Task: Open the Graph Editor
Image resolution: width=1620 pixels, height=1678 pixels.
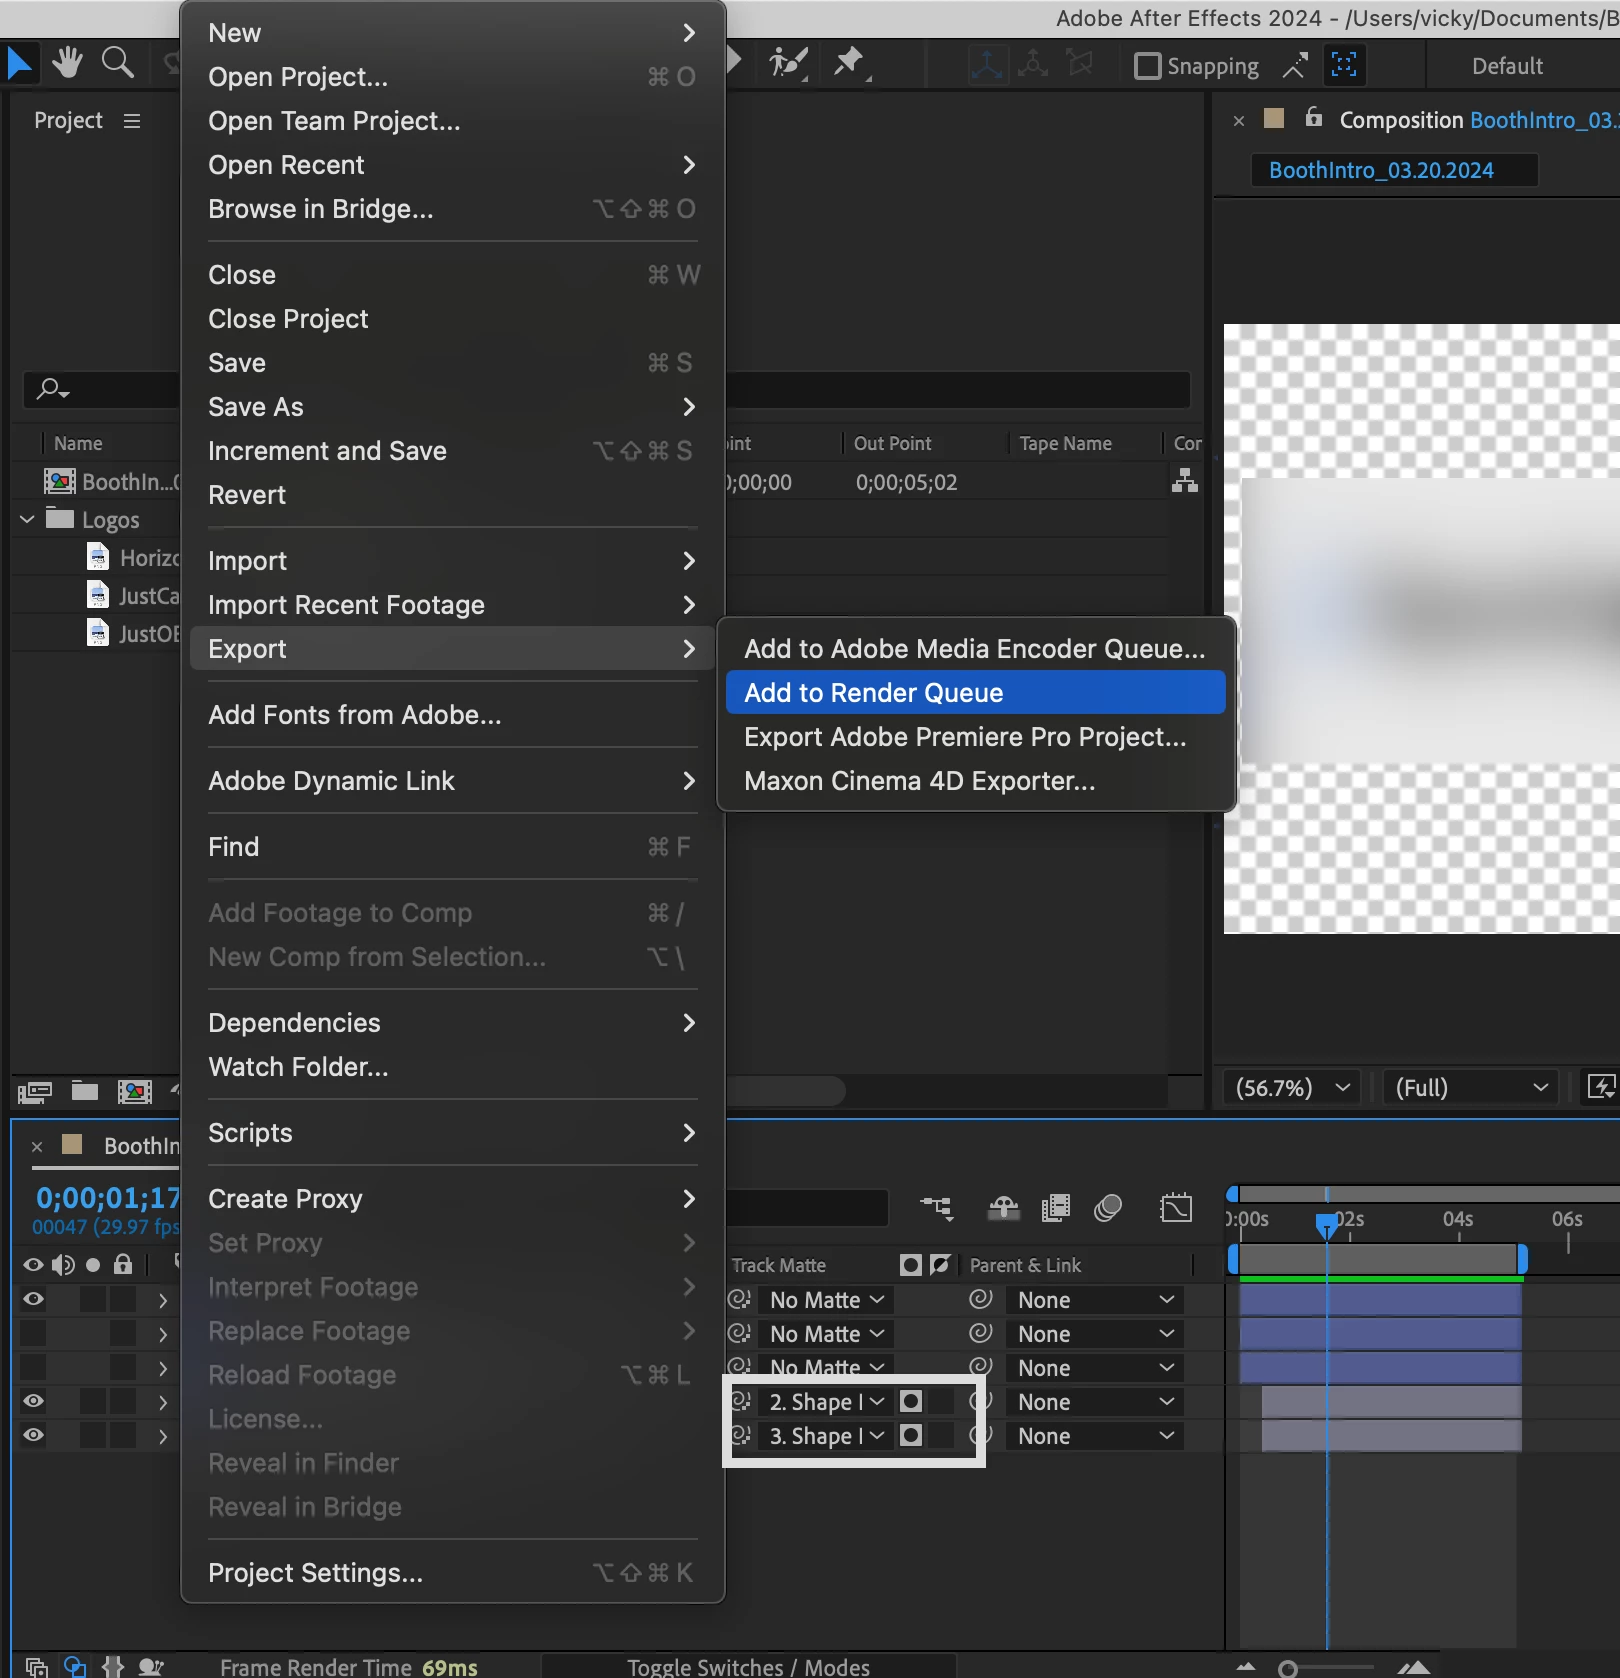Action: pos(1176,1208)
